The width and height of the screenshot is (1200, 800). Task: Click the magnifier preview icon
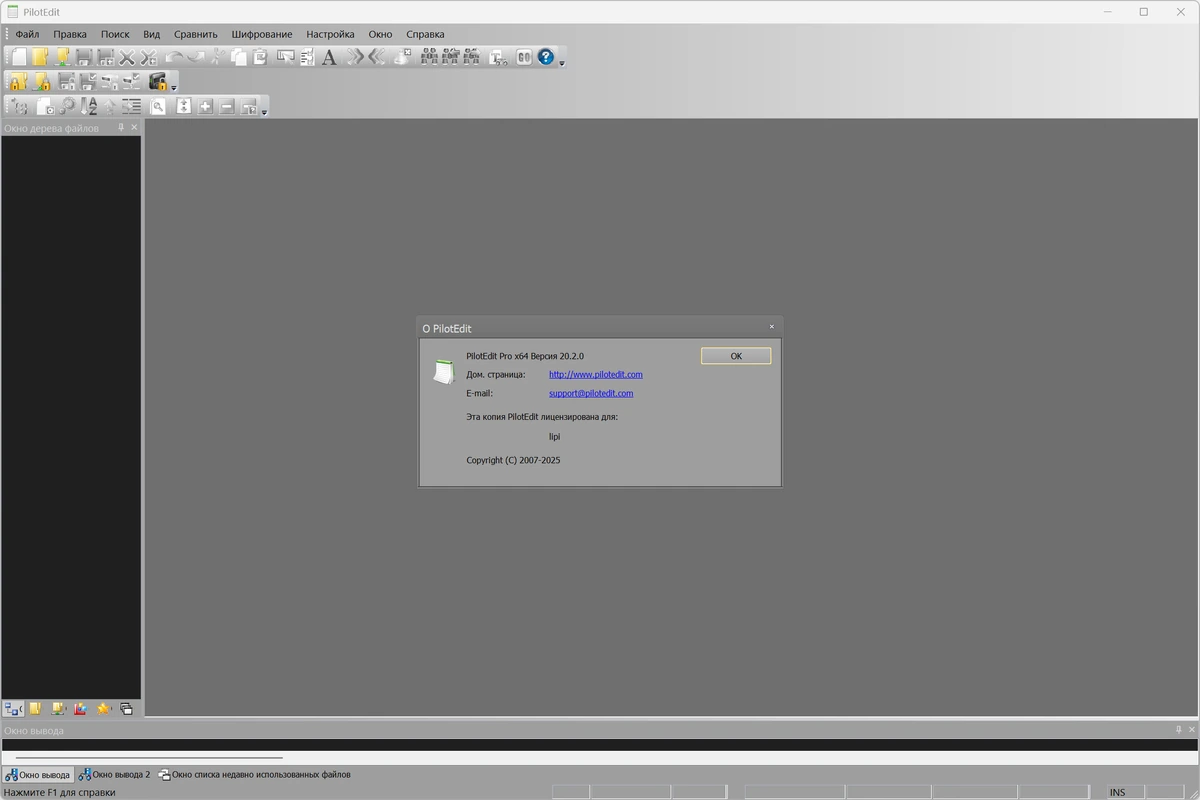click(158, 106)
